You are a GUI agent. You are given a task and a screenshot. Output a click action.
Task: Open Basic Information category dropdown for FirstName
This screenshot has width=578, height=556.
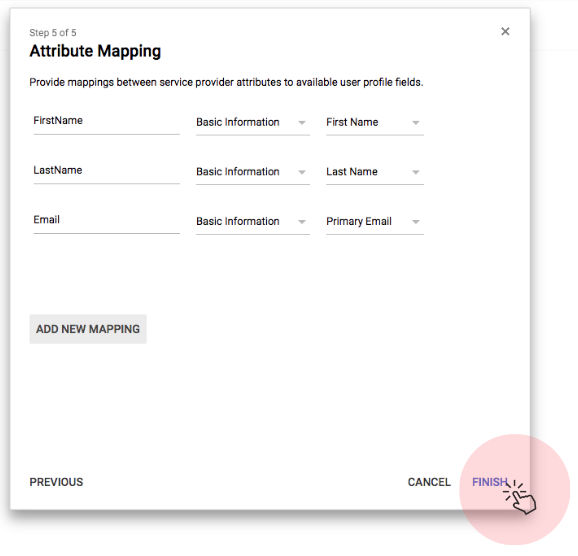(x=253, y=123)
